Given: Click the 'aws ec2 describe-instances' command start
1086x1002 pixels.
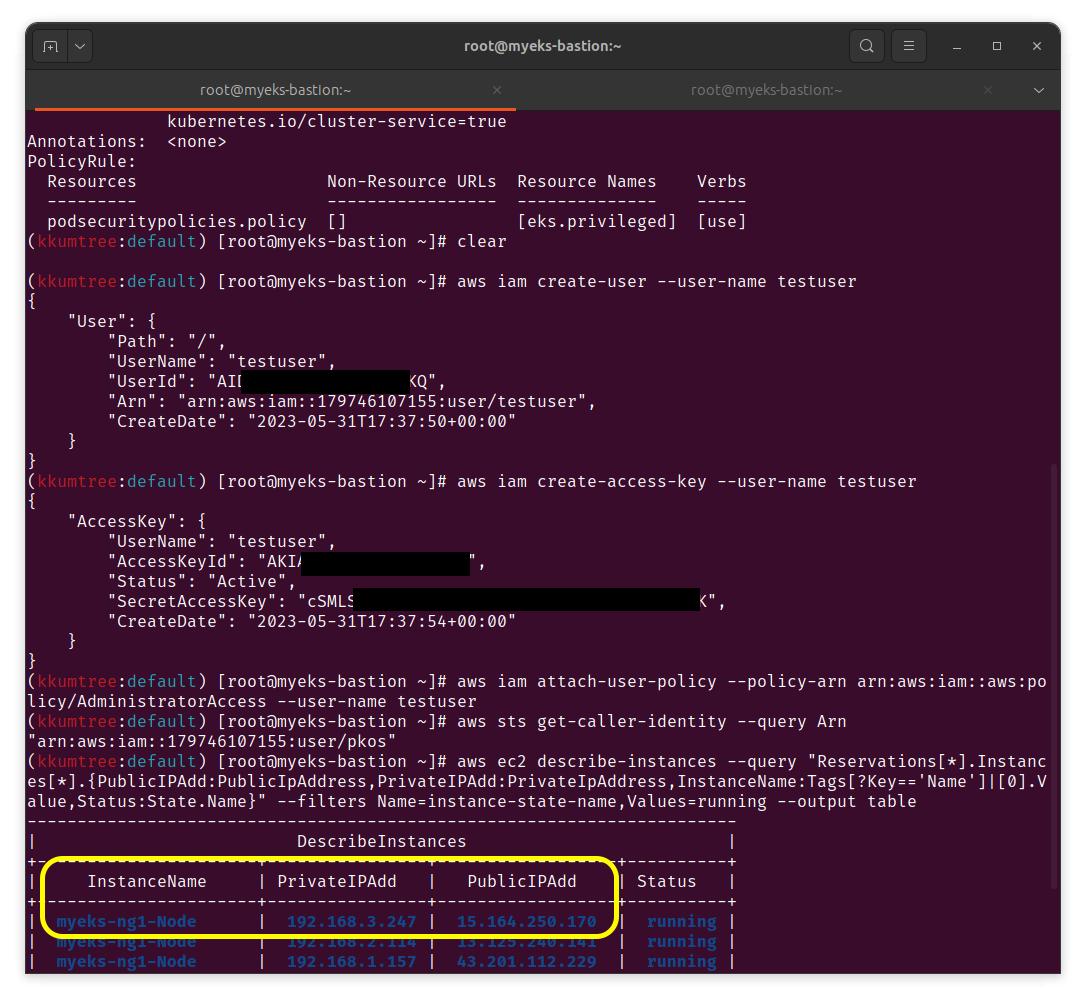Looking at the screenshot, I should [x=586, y=762].
